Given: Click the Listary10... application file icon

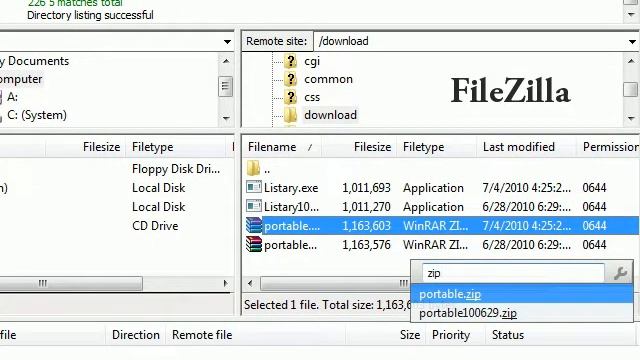Looking at the screenshot, I should pos(254,206).
